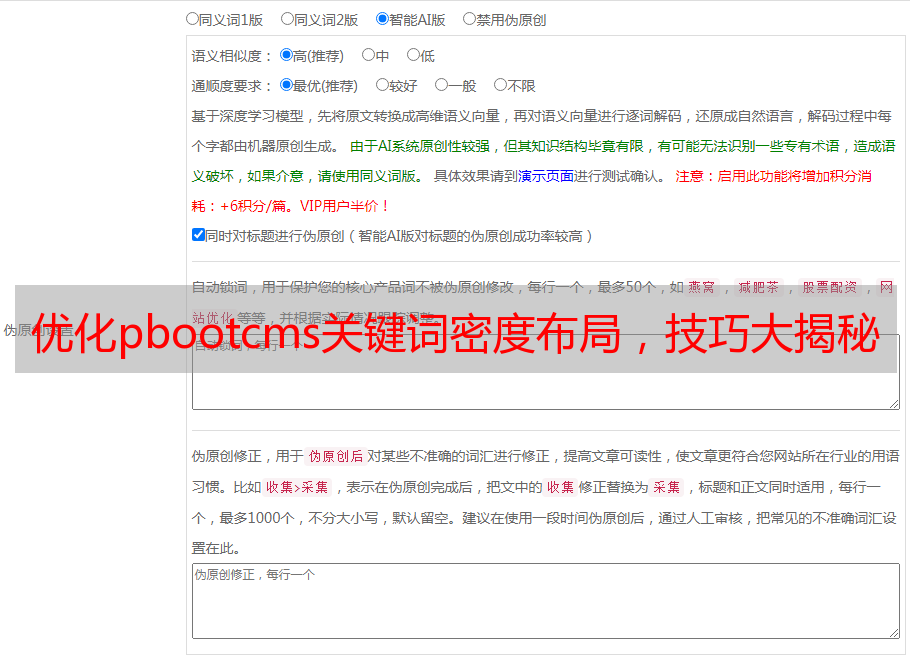Select 禁用伪原创 radio option
911x658 pixels.
point(469,19)
